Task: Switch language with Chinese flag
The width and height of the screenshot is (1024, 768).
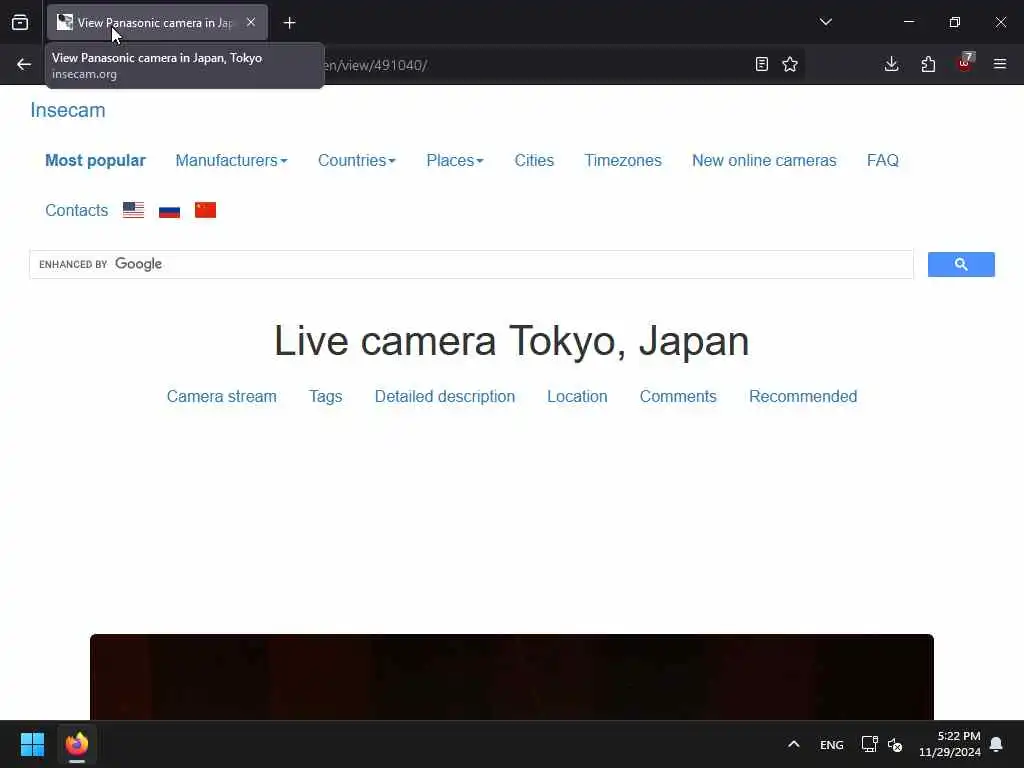Action: [x=205, y=210]
